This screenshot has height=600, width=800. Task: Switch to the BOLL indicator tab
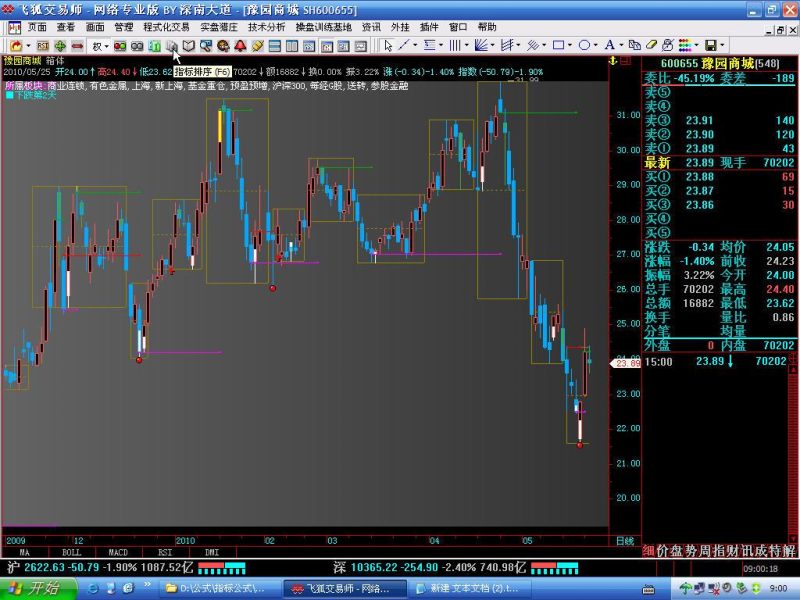pyautogui.click(x=71, y=552)
